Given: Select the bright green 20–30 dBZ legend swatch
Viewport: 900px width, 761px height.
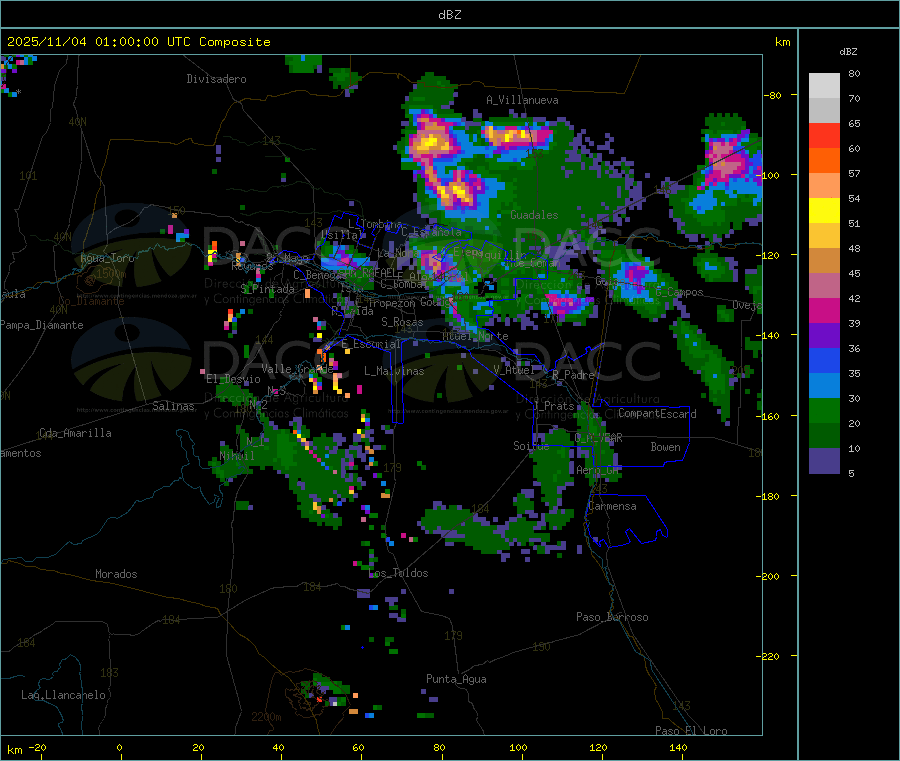Looking at the screenshot, I should 824,410.
